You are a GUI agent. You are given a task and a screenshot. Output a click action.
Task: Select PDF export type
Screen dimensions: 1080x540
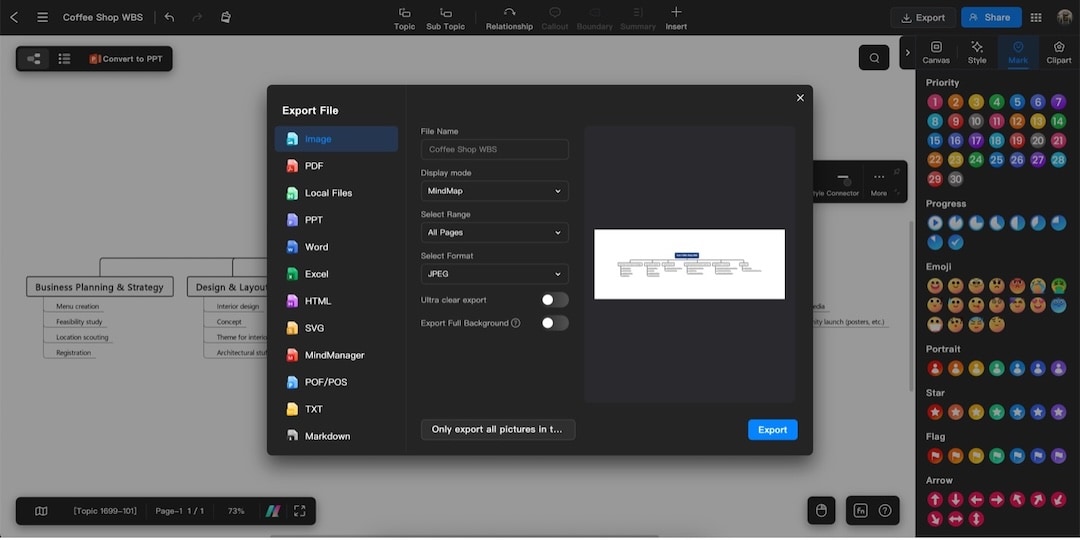[336, 166]
